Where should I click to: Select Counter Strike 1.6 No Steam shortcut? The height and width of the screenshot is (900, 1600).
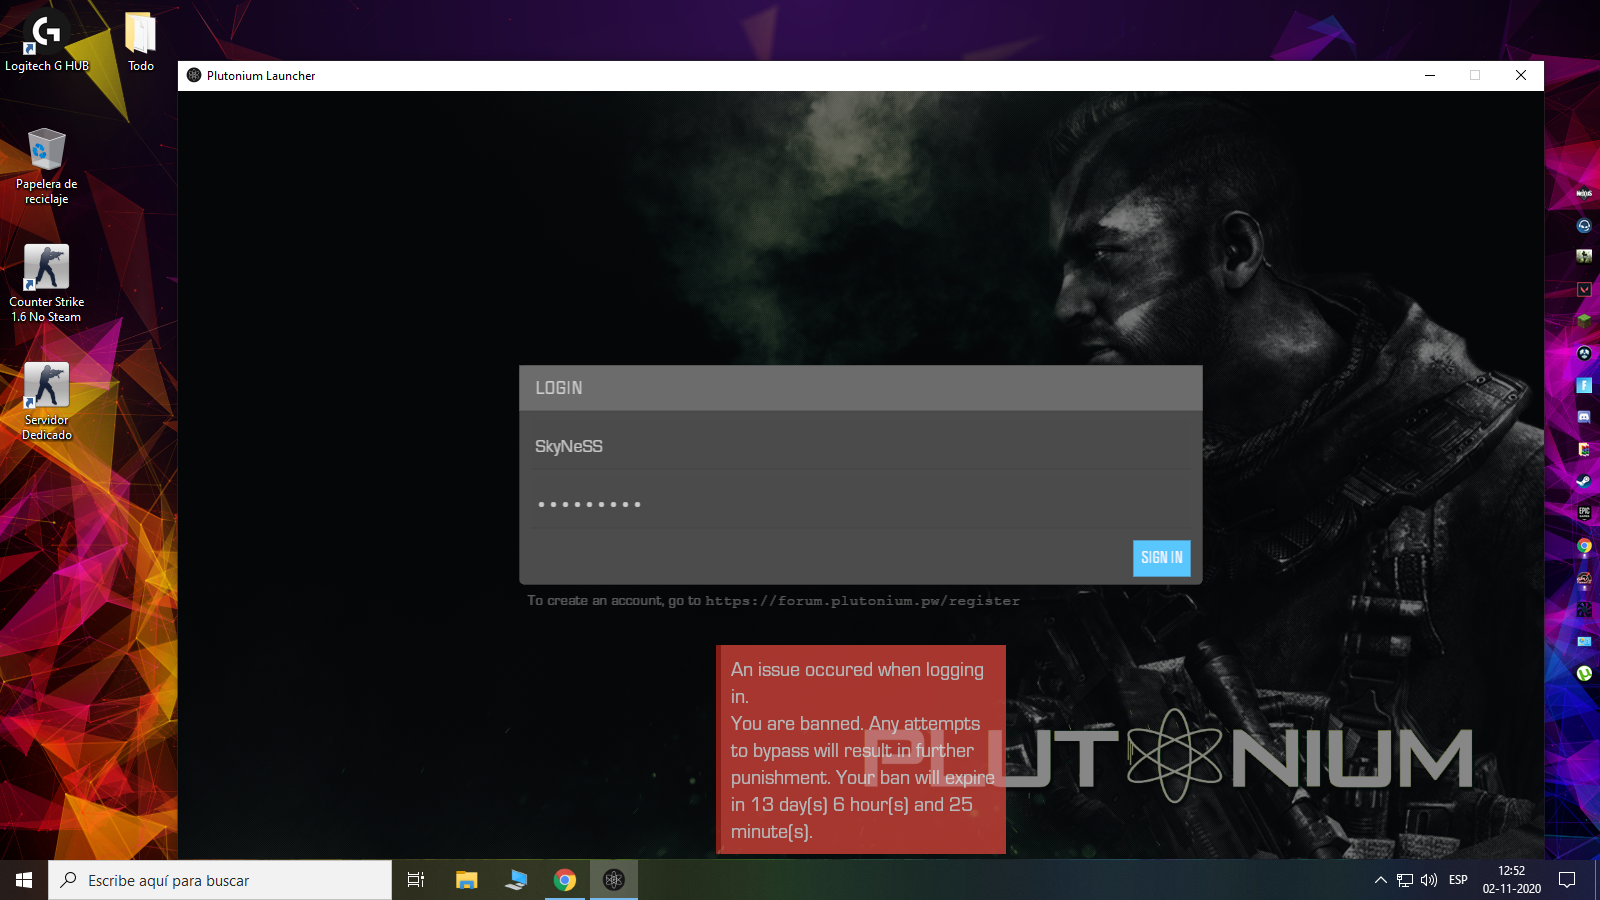(x=46, y=284)
